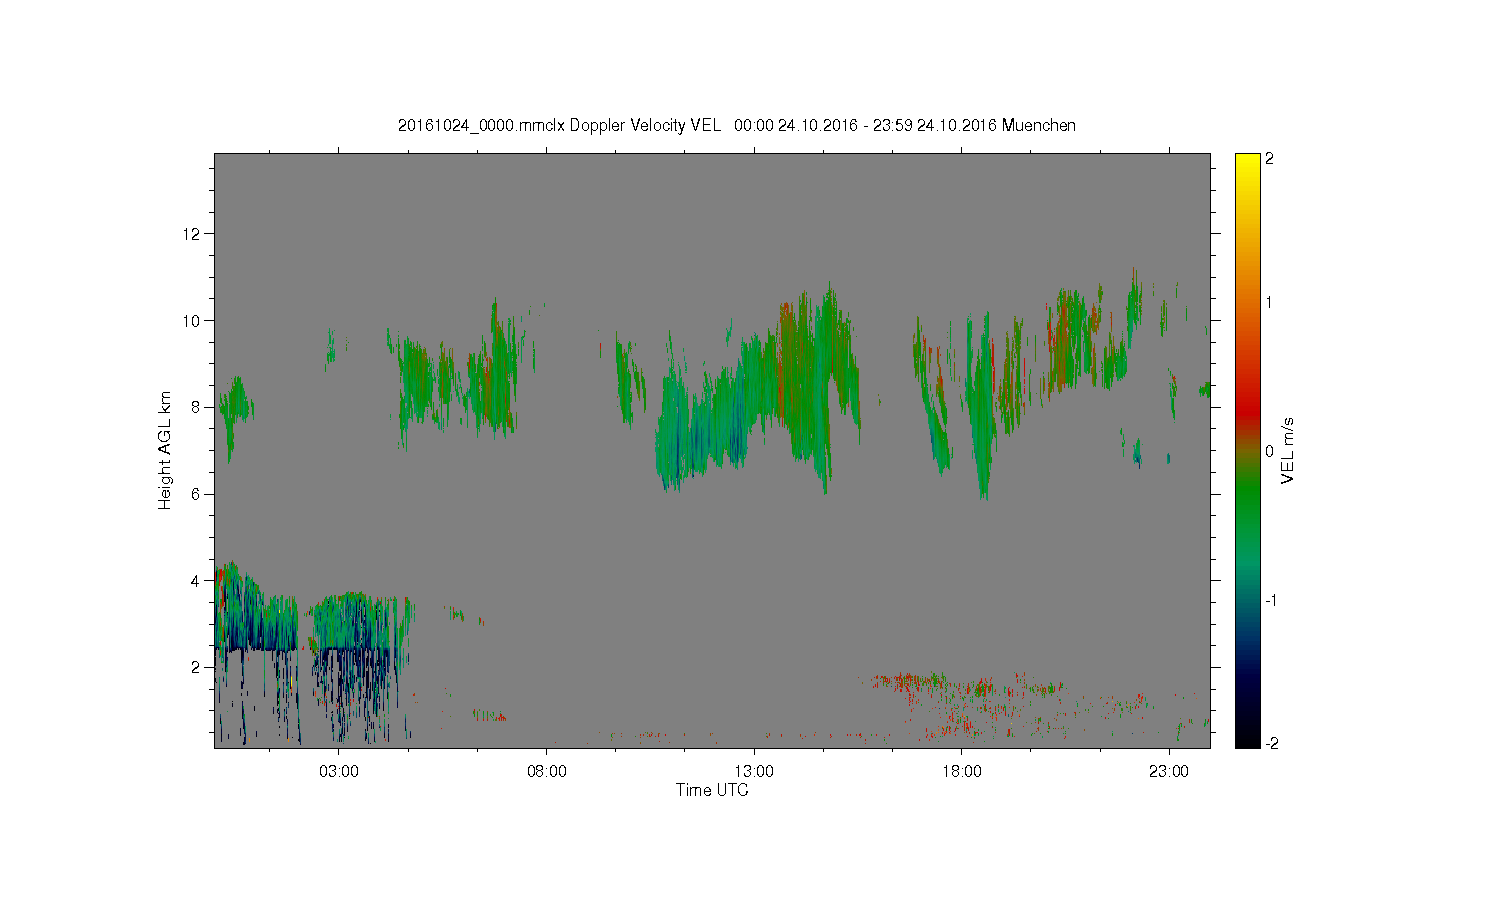
Task: Click the colorbar value label -1
Action: pyautogui.click(x=1270, y=600)
